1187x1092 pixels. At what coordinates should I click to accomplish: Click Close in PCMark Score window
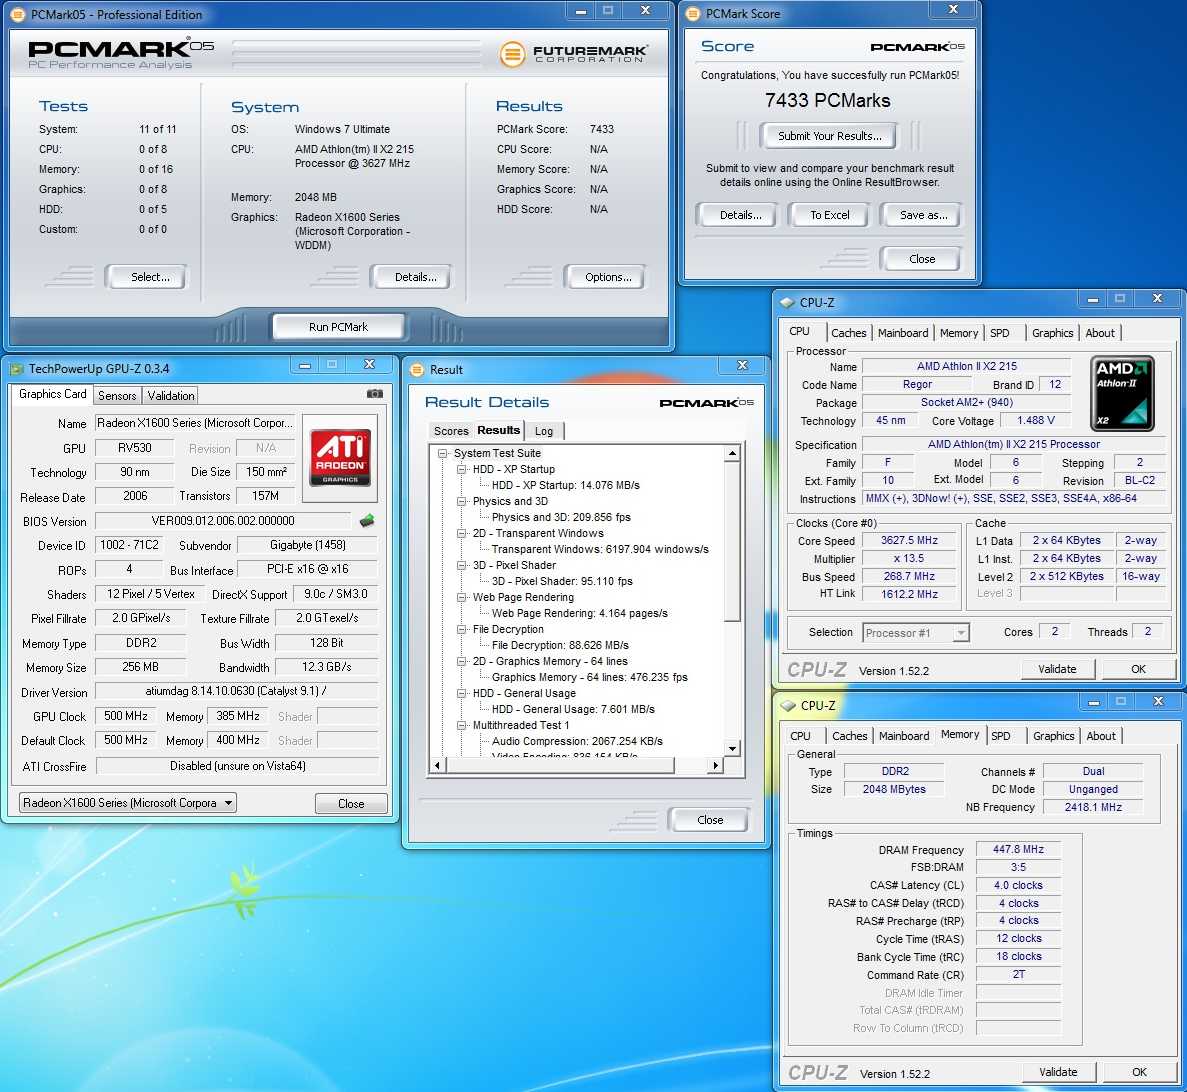921,259
